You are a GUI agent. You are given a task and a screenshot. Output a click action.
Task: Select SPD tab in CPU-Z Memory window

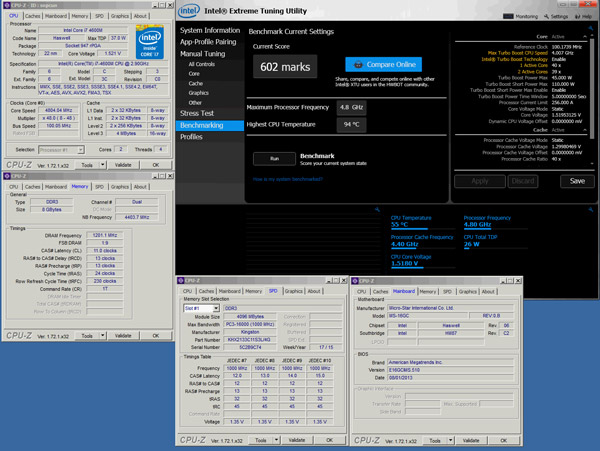(x=99, y=187)
